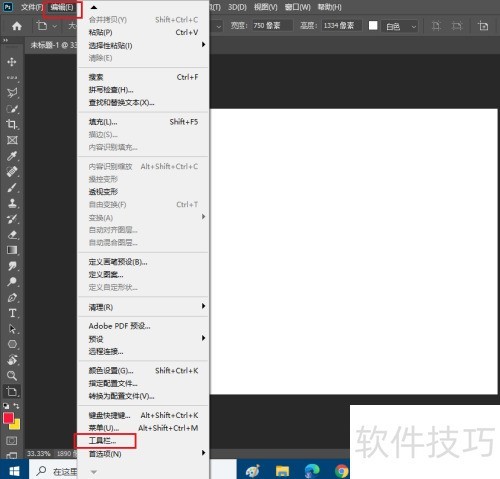Image resolution: width=500 pixels, height=479 pixels.
Task: Click white artboard background color swatch
Action: (x=373, y=26)
